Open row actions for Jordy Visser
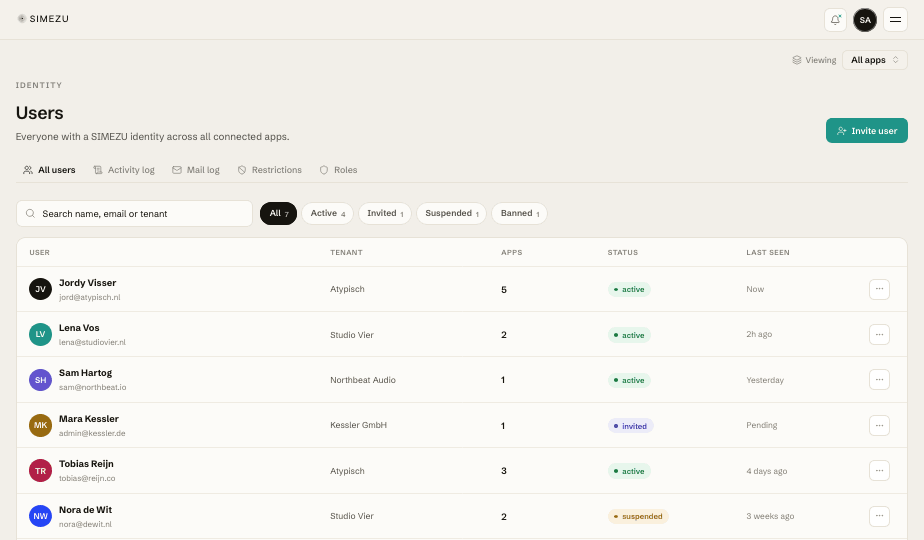 879,289
